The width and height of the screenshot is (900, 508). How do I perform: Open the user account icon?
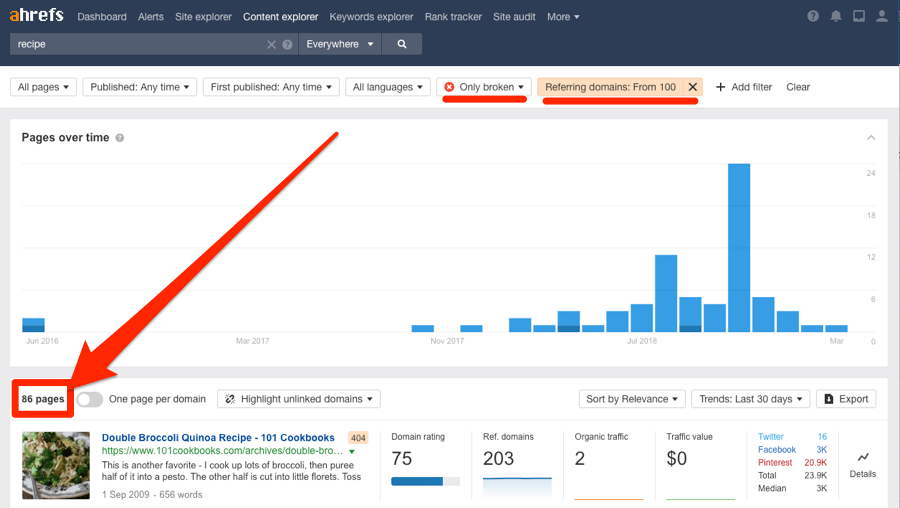(x=881, y=17)
